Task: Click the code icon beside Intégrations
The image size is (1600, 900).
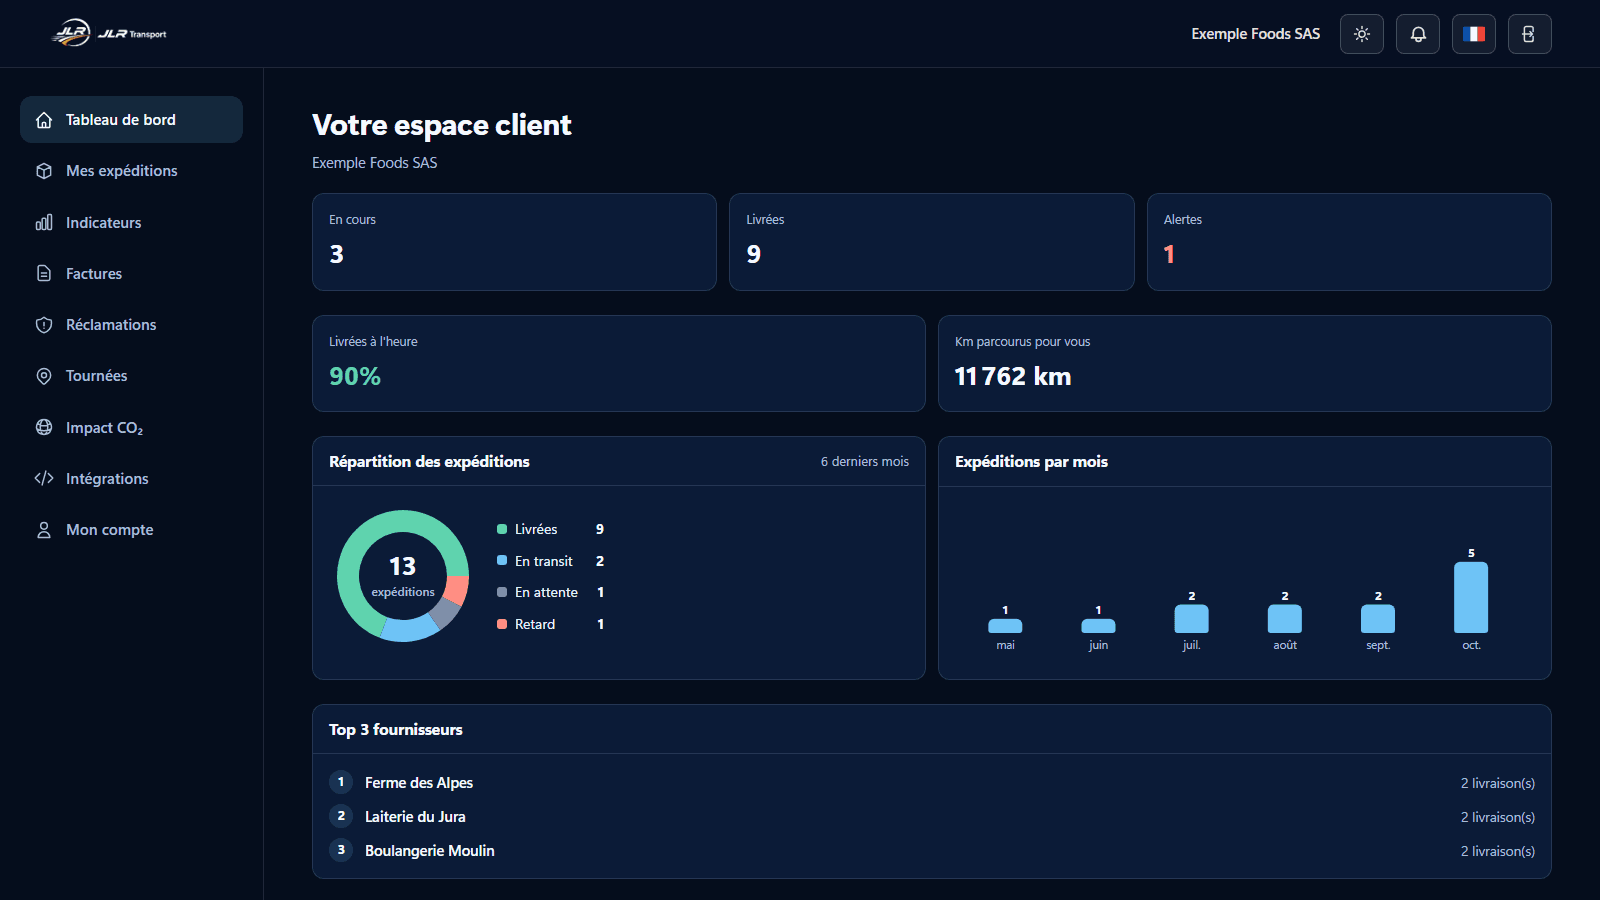Action: [x=44, y=478]
